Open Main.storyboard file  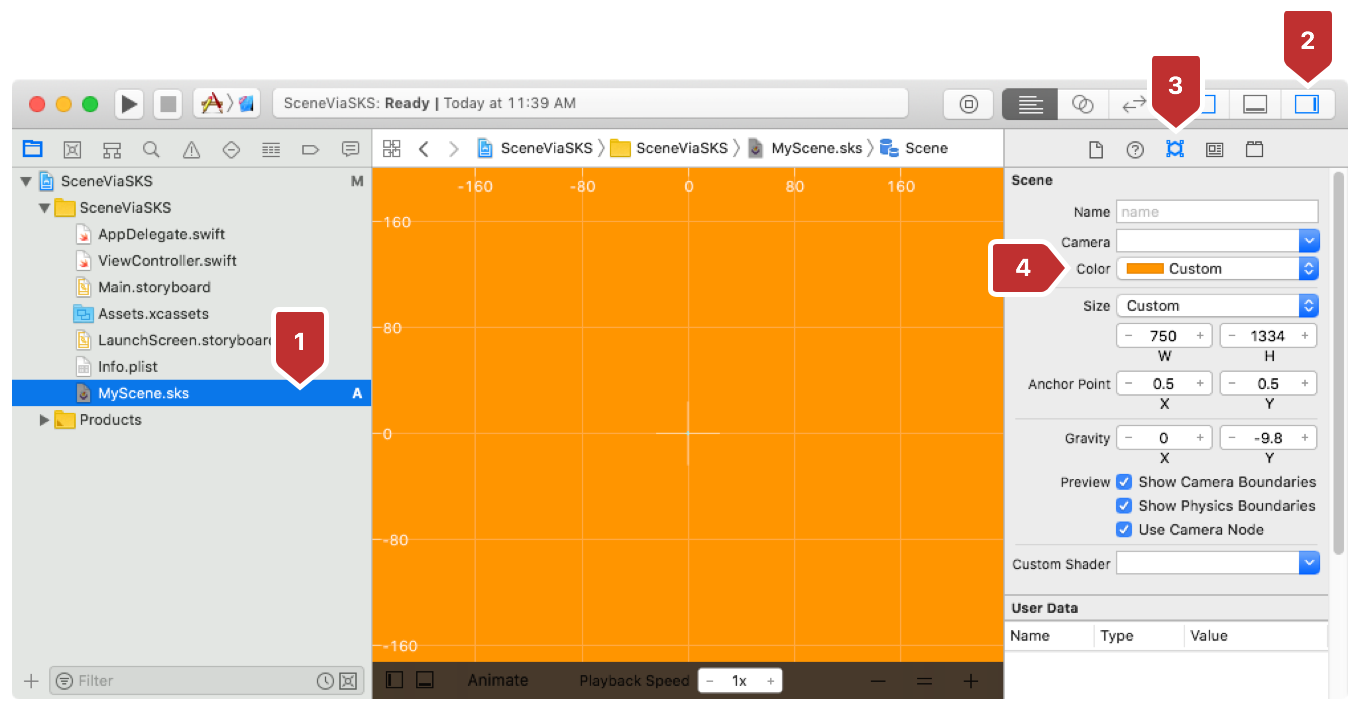154,287
